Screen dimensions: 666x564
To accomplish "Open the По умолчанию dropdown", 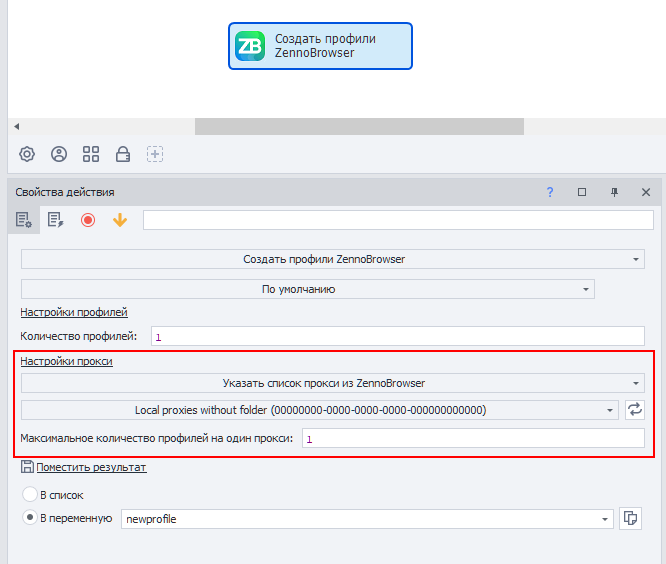I will 308,289.
